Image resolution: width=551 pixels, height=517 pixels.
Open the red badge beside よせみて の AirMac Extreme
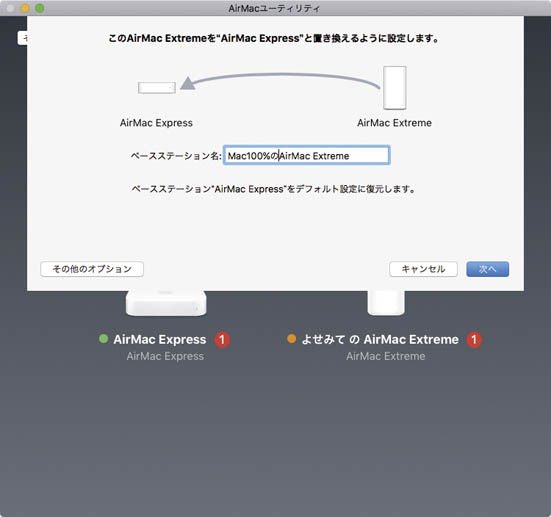[x=474, y=340]
